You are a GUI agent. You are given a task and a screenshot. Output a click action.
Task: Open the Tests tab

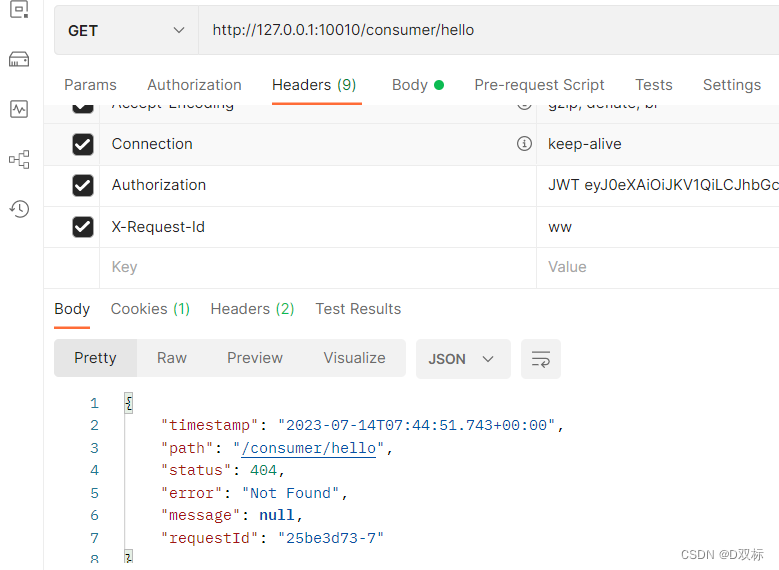point(653,85)
